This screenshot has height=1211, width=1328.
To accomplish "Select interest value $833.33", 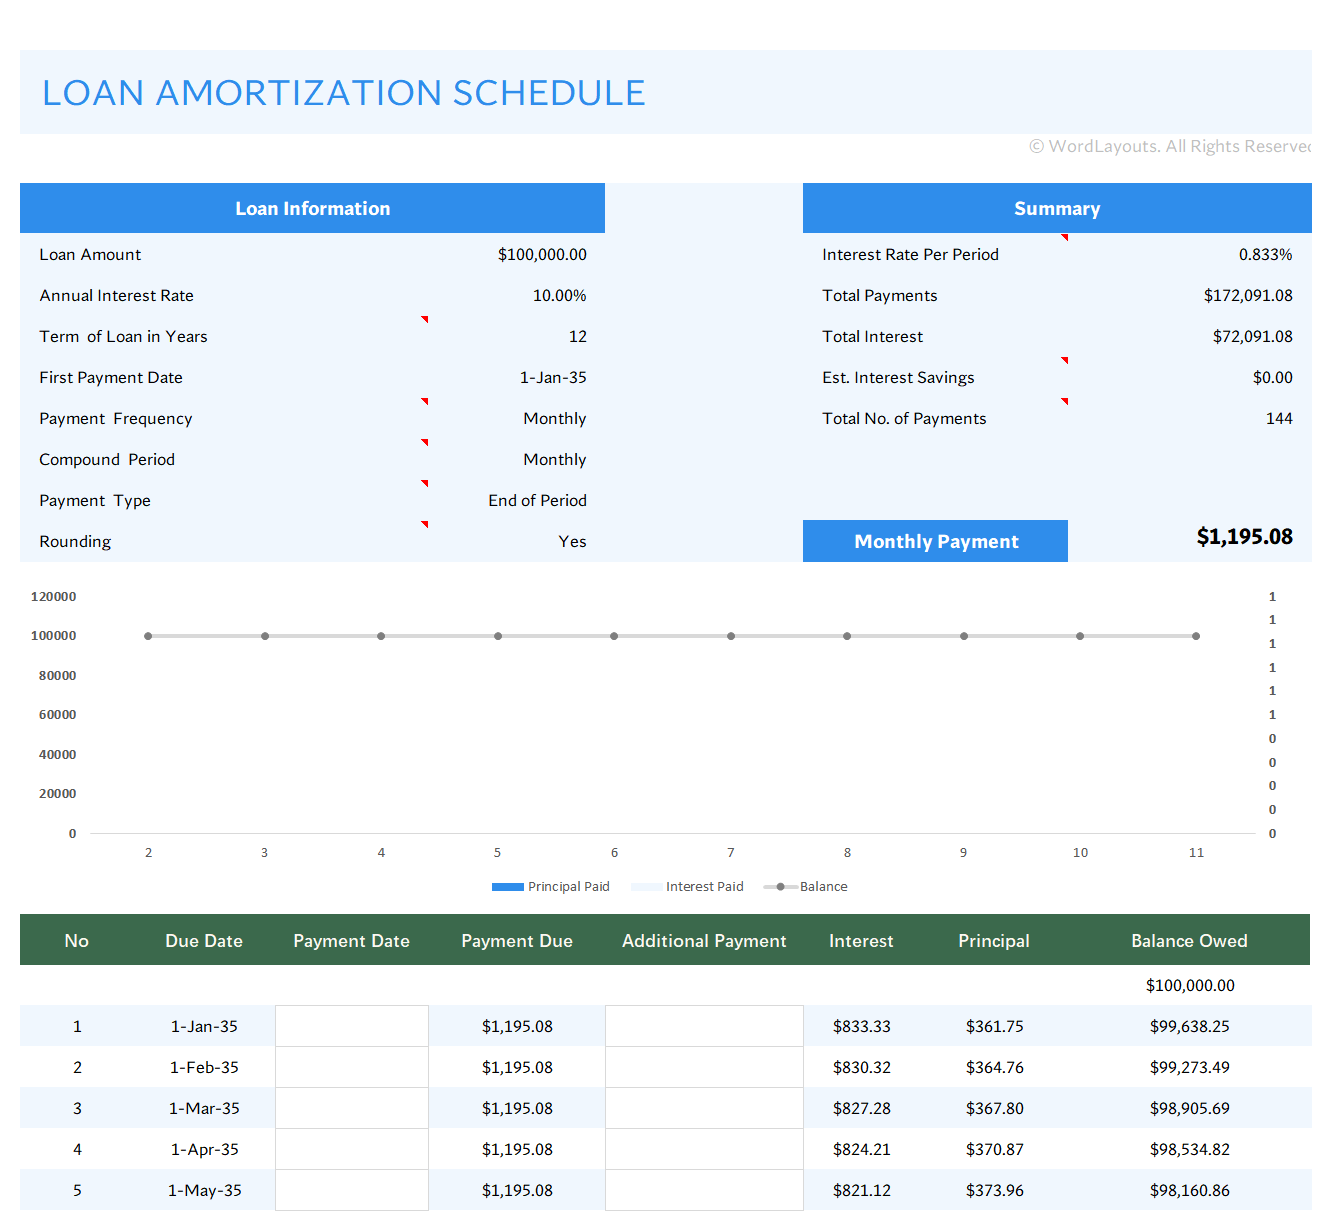I will point(861,1027).
